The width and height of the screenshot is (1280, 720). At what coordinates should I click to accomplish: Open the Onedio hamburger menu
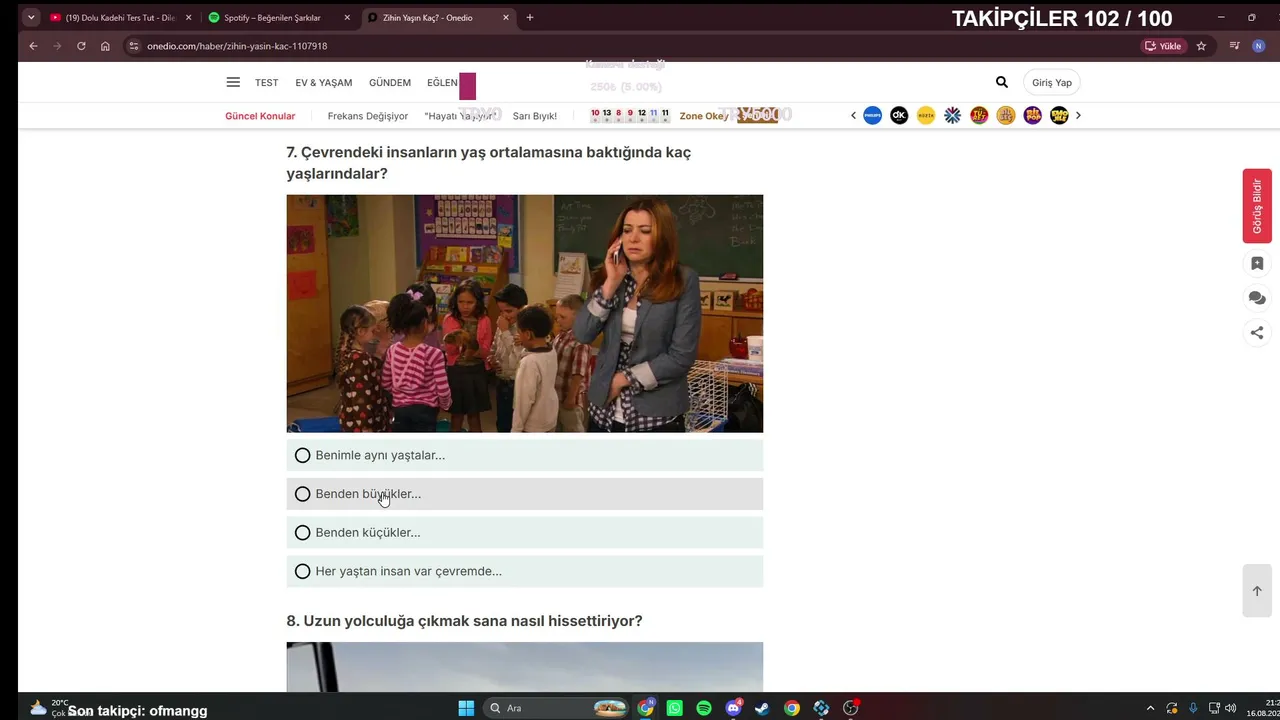click(x=233, y=83)
